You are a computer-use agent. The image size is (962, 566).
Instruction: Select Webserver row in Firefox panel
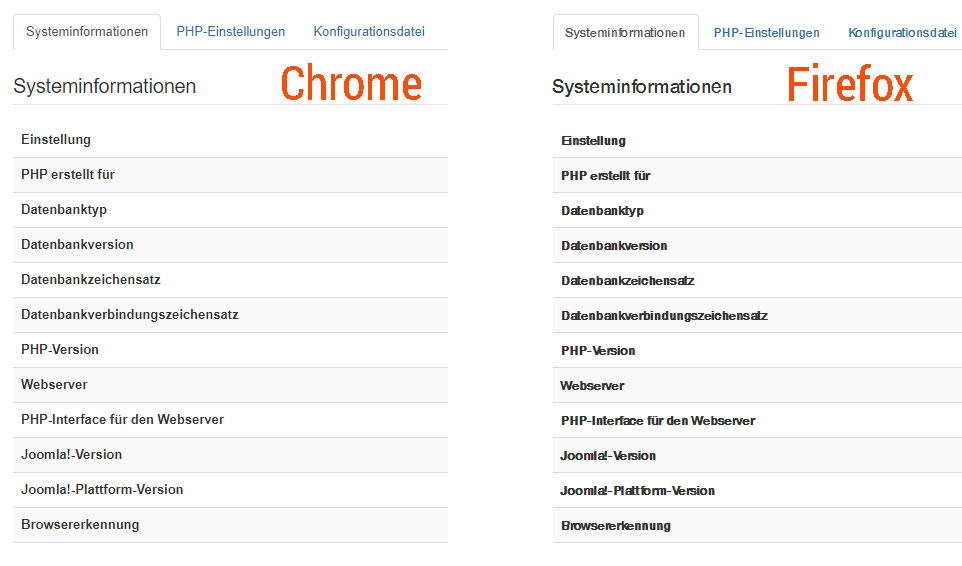[592, 386]
